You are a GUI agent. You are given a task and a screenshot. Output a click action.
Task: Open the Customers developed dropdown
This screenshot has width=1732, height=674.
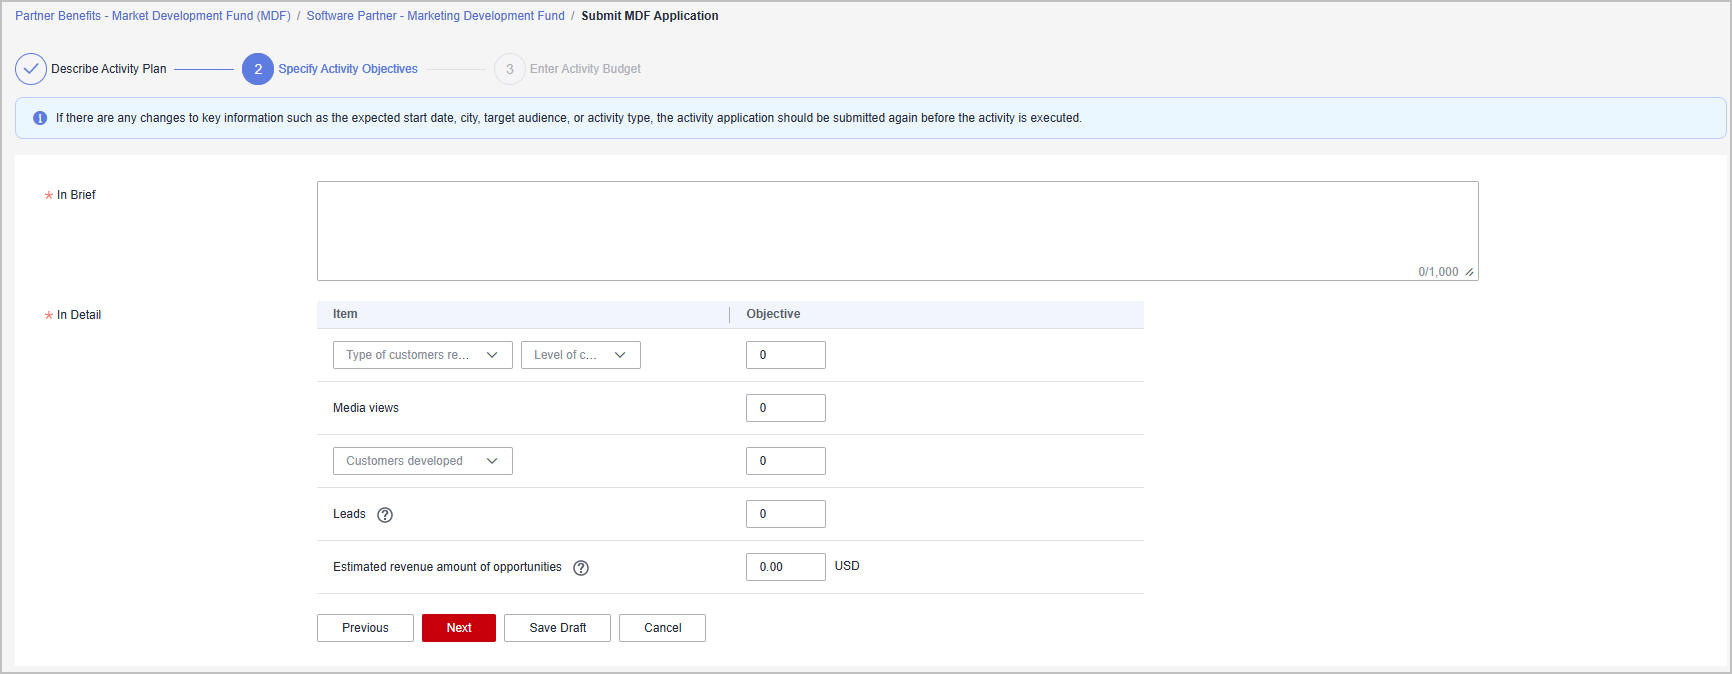tap(422, 461)
